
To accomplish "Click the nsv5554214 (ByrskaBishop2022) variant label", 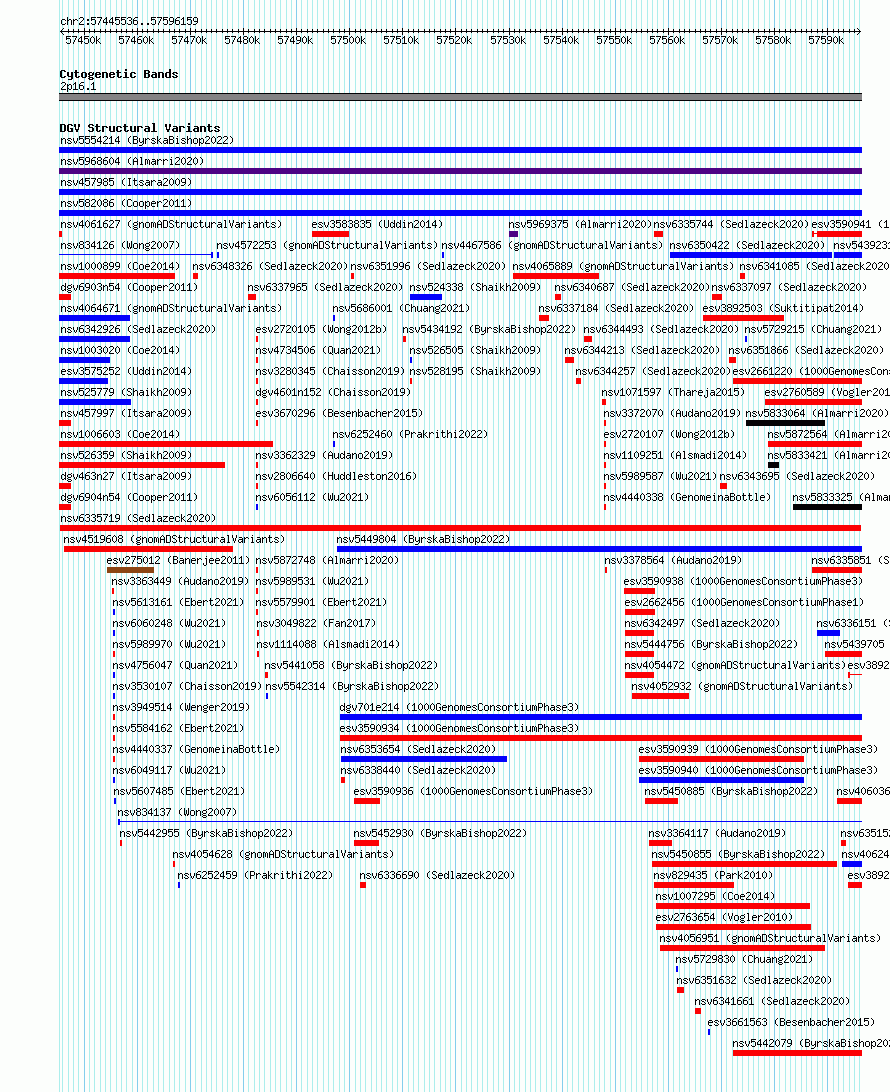I will pos(147,140).
